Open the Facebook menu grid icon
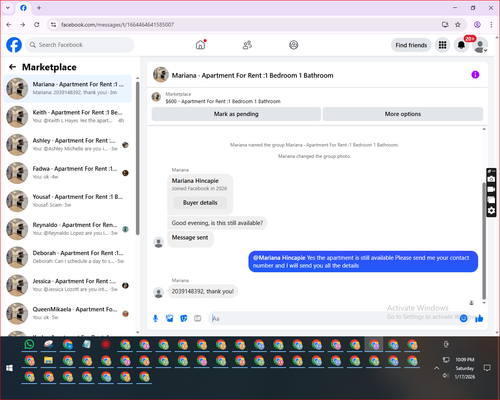This screenshot has width=500, height=400. [x=442, y=45]
